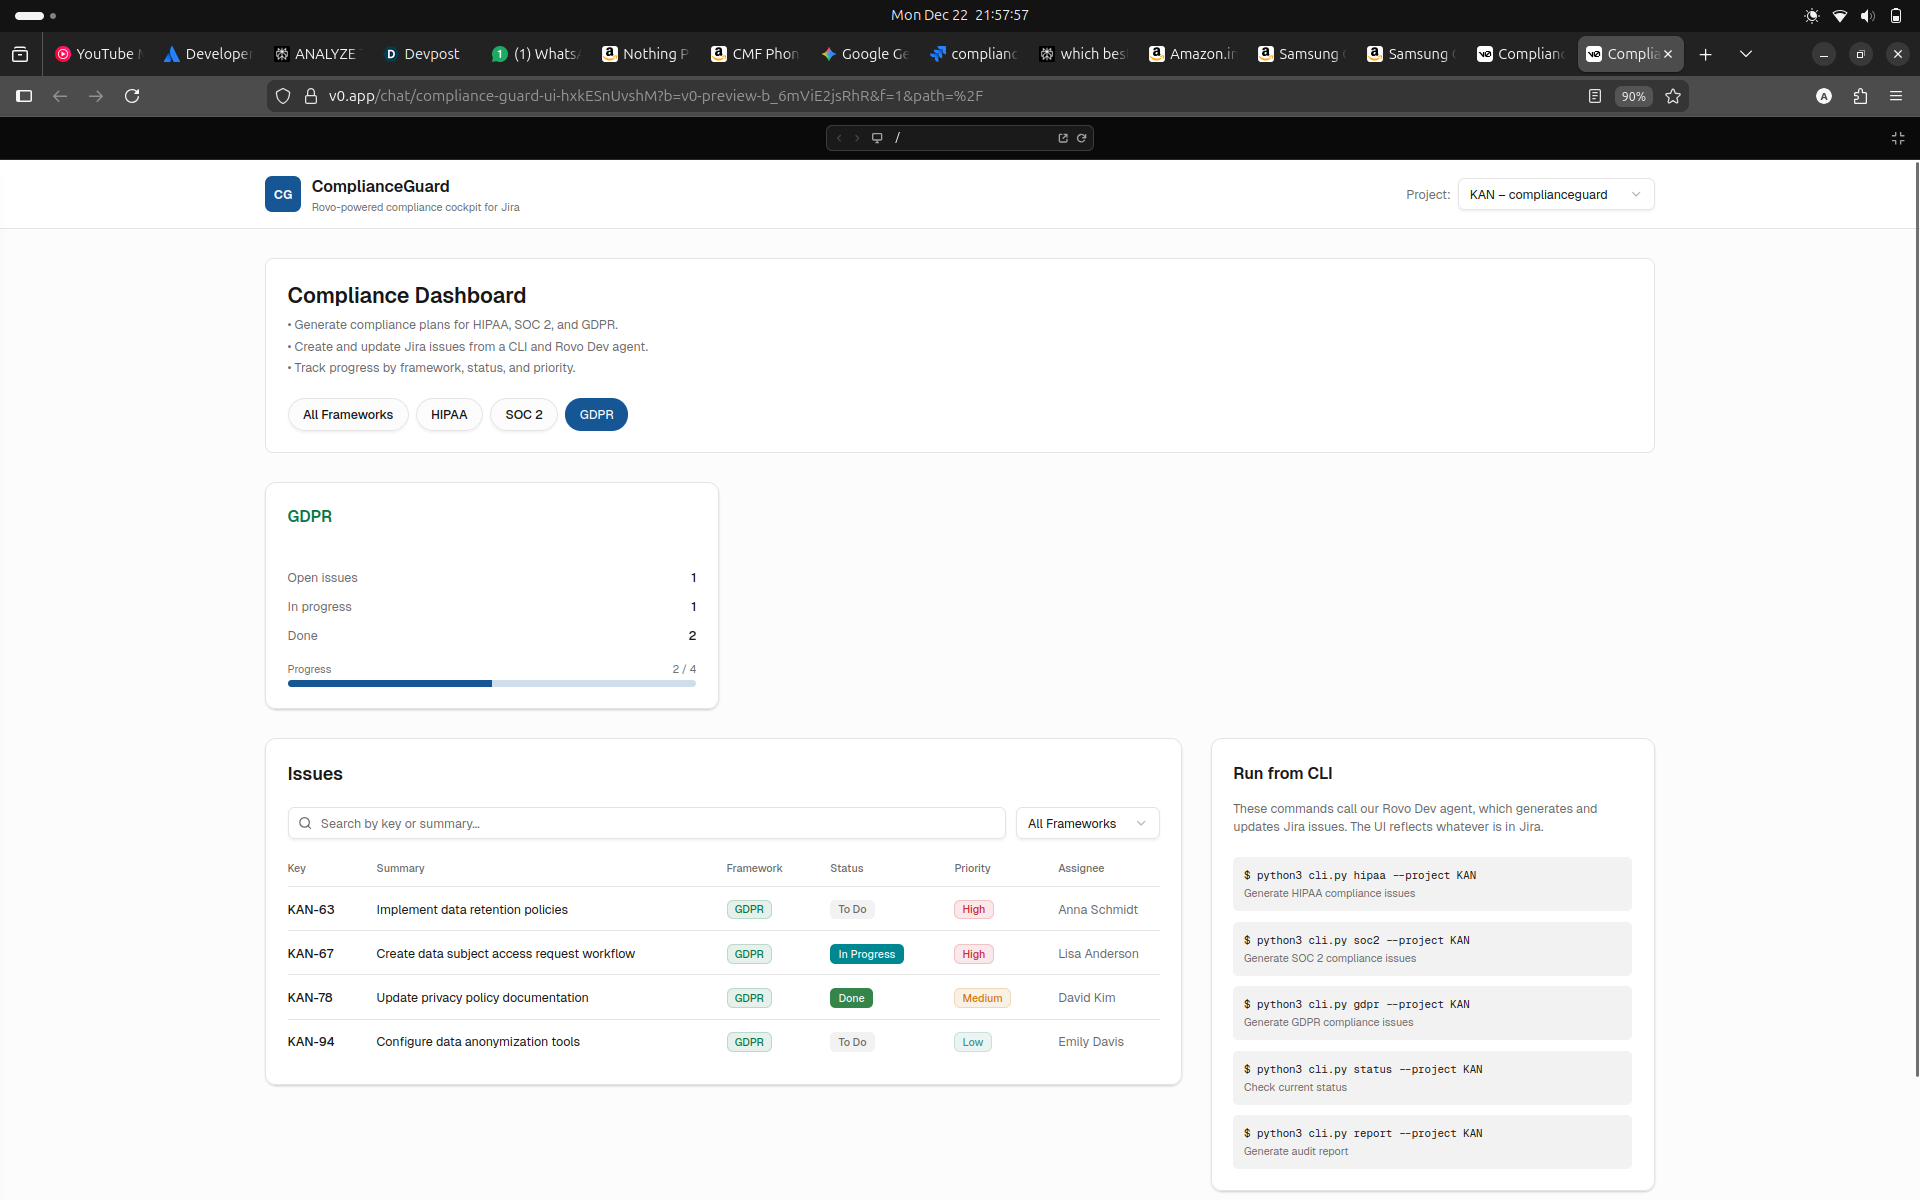Click the GDPR progress bar
This screenshot has width=1920, height=1200.
click(491, 683)
